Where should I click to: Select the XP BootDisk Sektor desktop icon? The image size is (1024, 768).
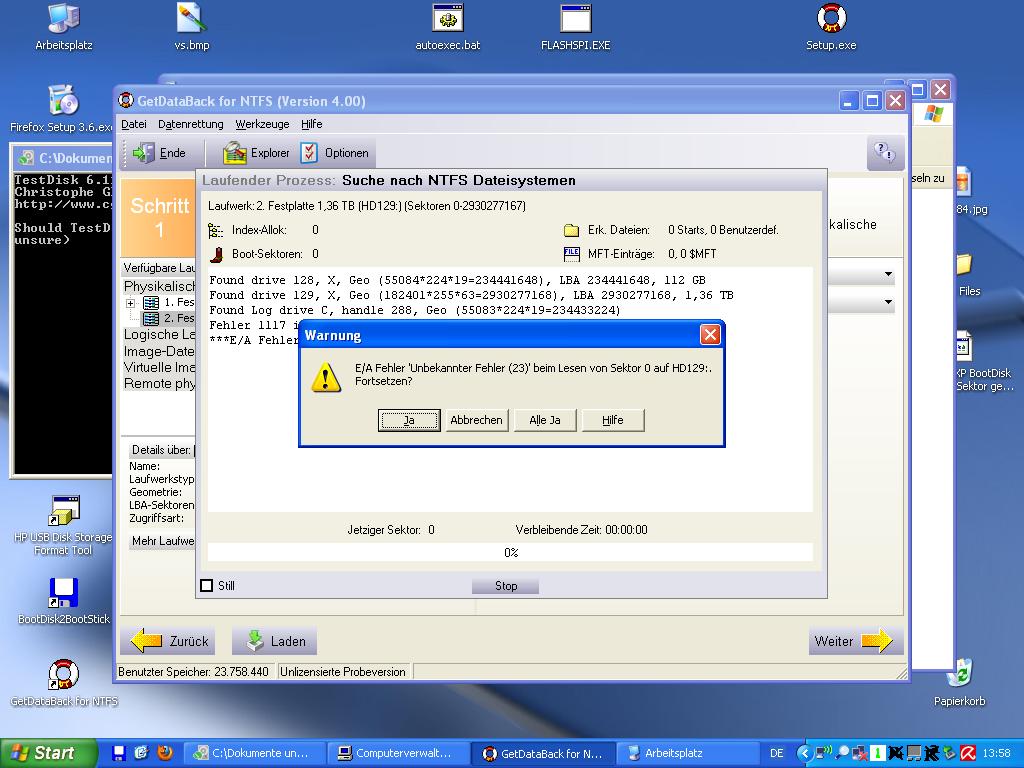coord(983,361)
